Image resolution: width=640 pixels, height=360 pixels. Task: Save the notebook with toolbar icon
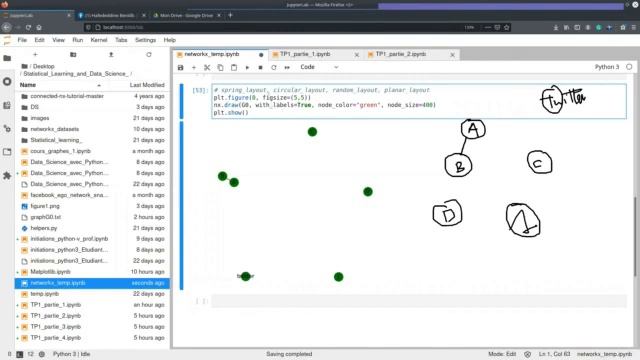coord(180,67)
